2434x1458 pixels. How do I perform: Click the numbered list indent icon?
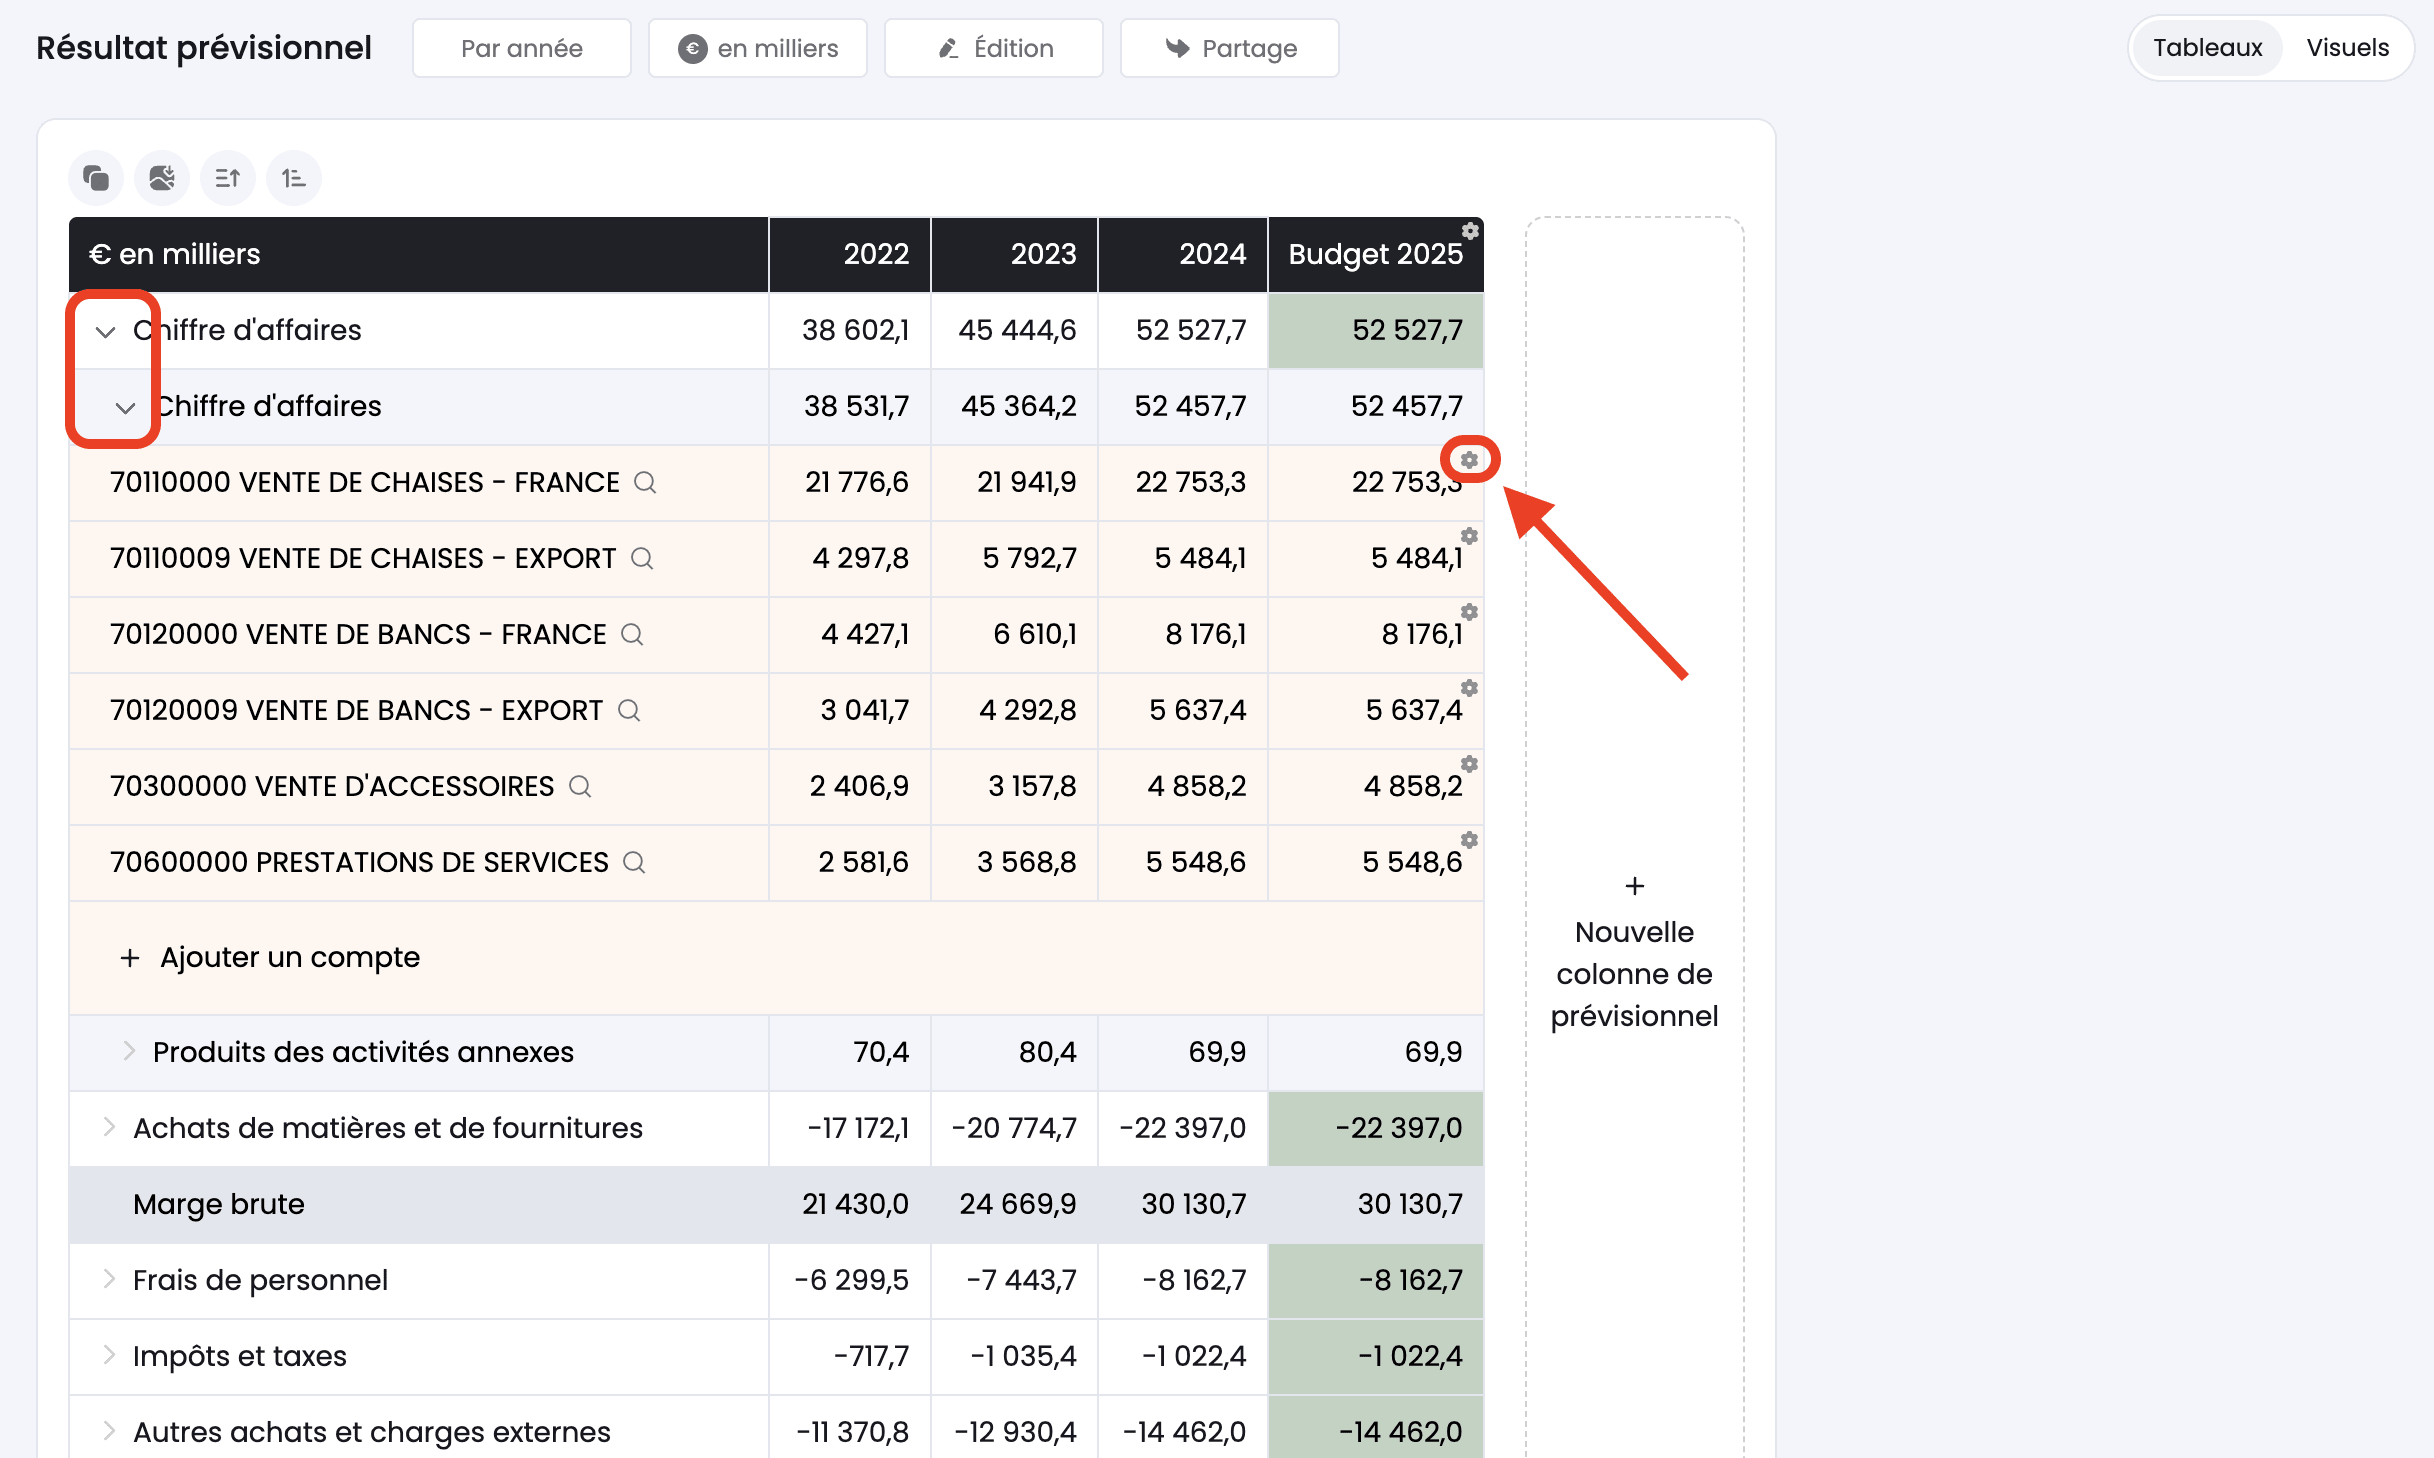click(294, 178)
